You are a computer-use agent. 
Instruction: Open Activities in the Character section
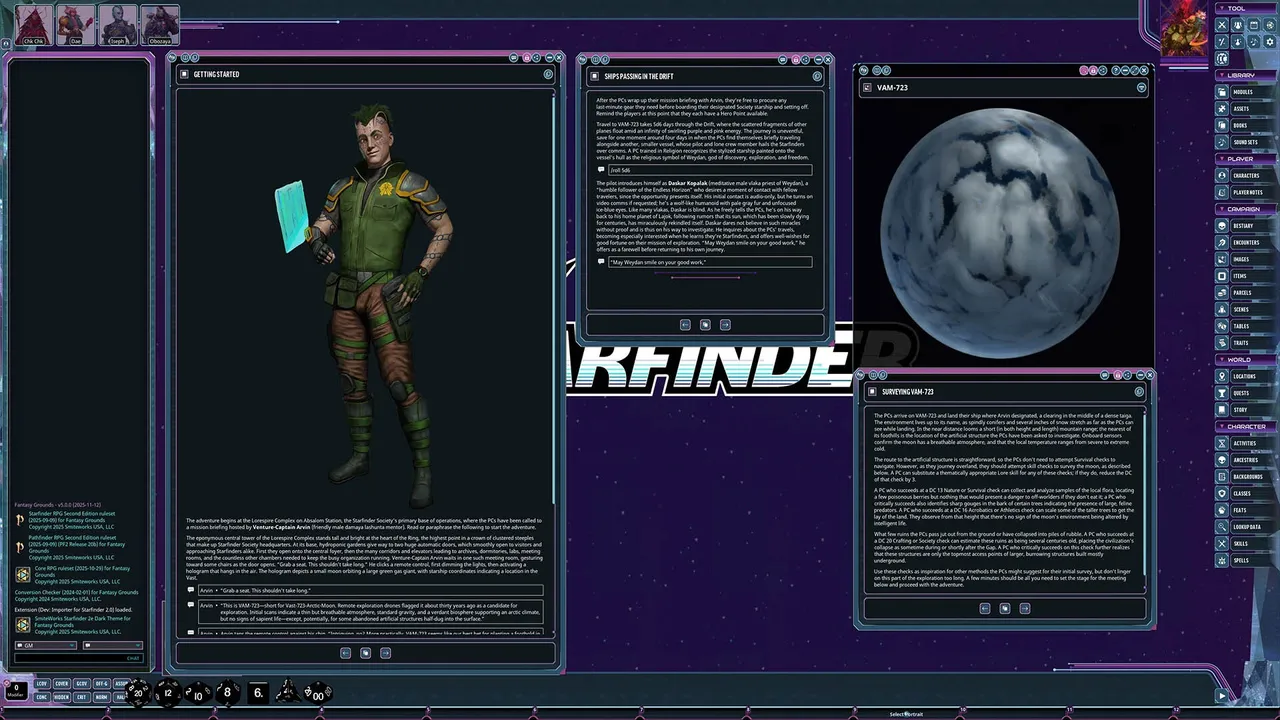pyautogui.click(x=1246, y=443)
